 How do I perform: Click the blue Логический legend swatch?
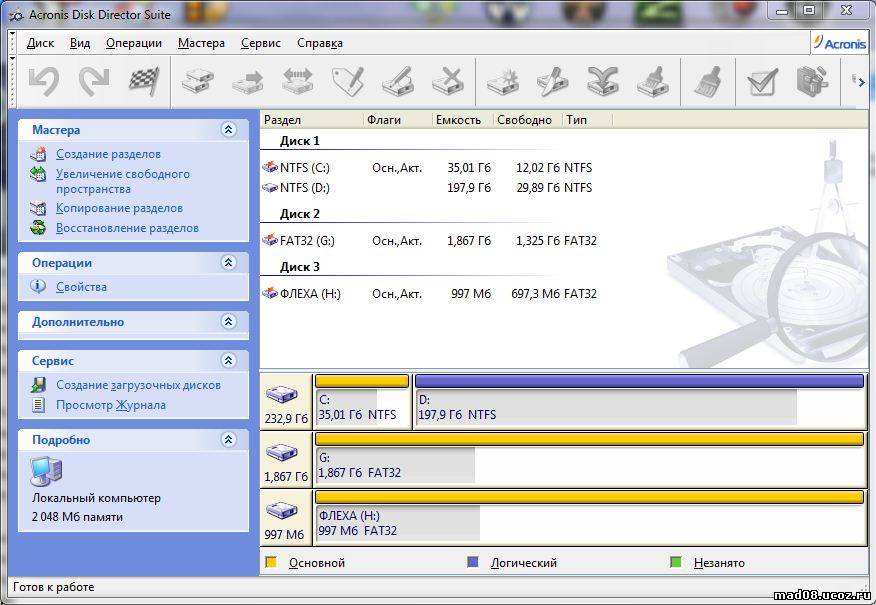click(x=473, y=562)
